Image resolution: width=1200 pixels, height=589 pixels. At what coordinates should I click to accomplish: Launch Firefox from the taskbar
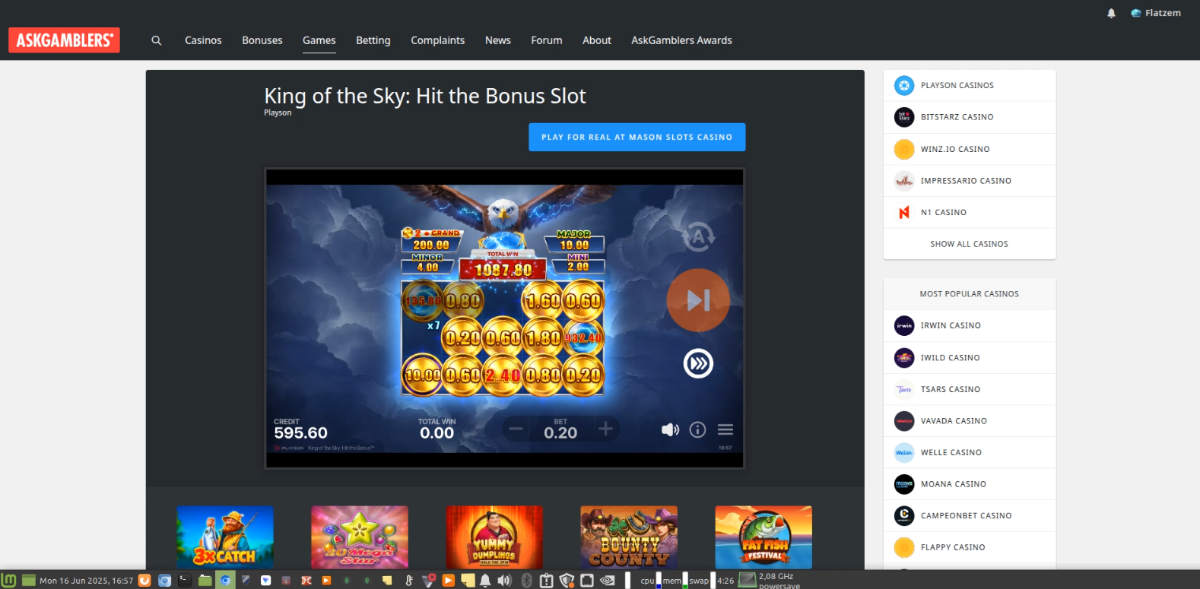click(144, 579)
